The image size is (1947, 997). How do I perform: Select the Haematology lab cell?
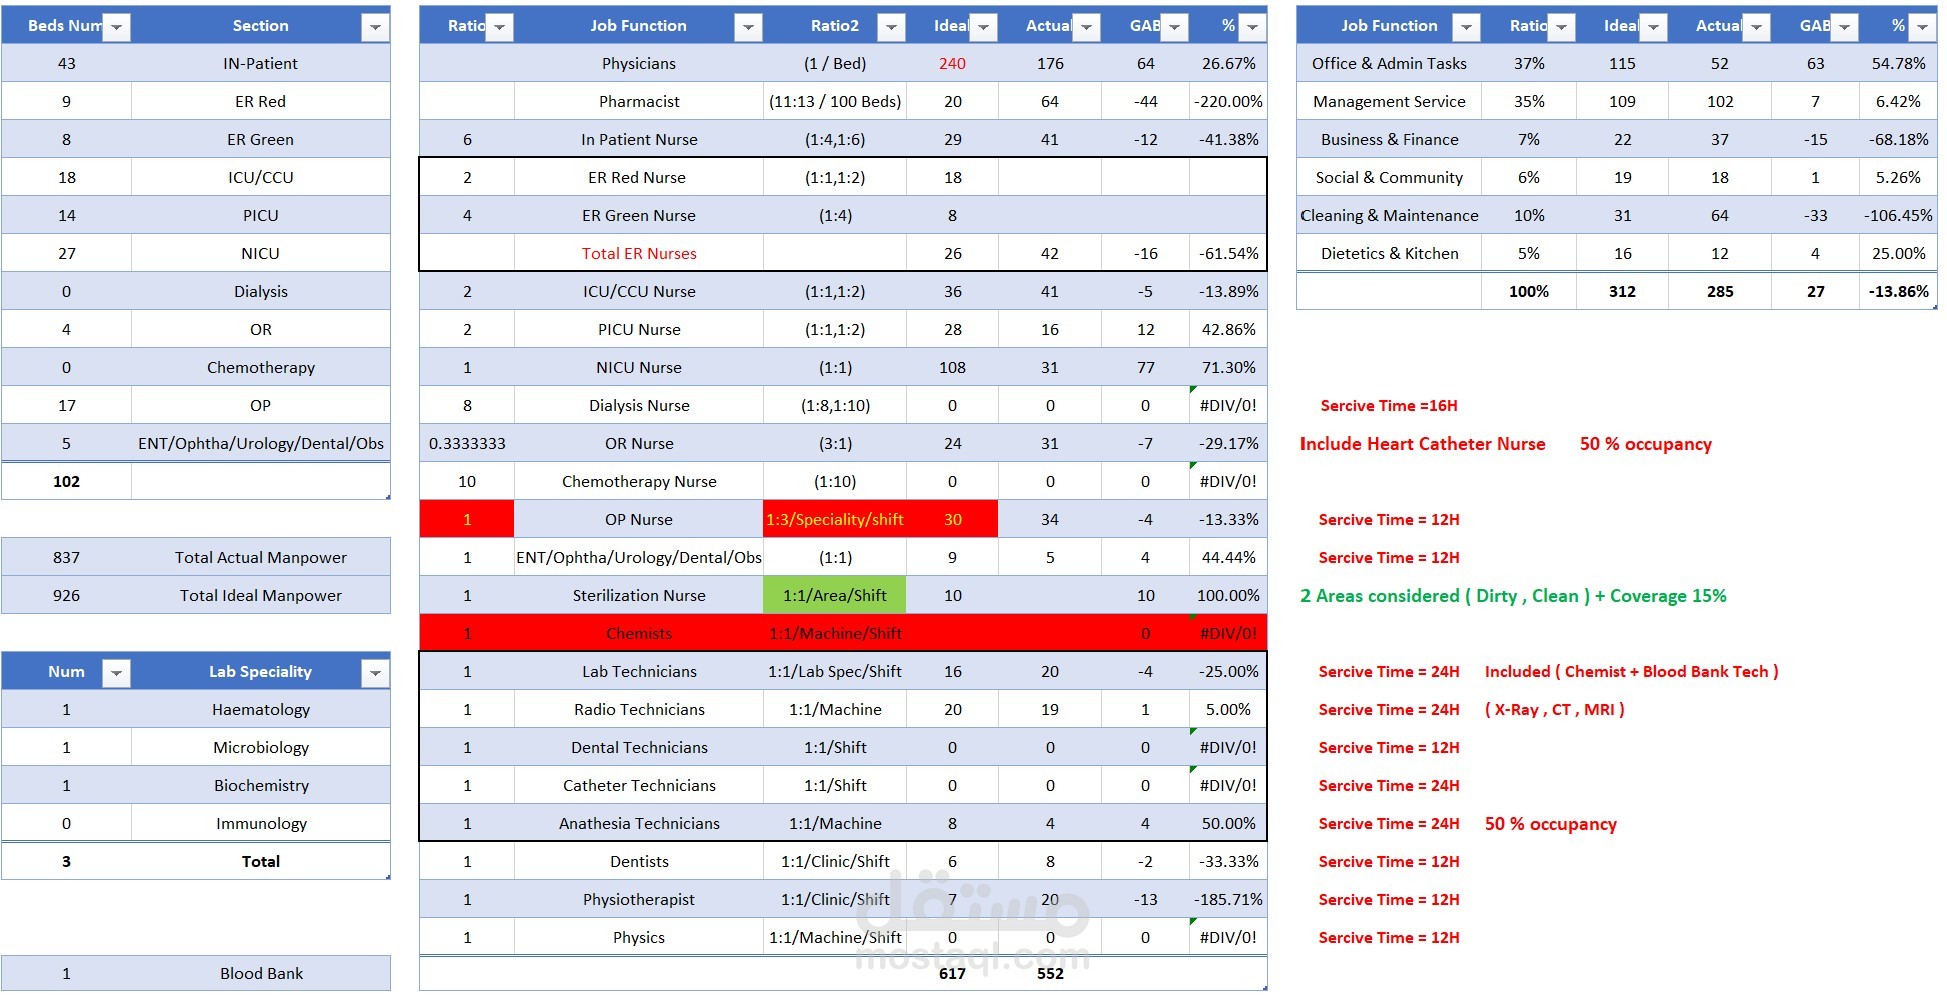(260, 709)
